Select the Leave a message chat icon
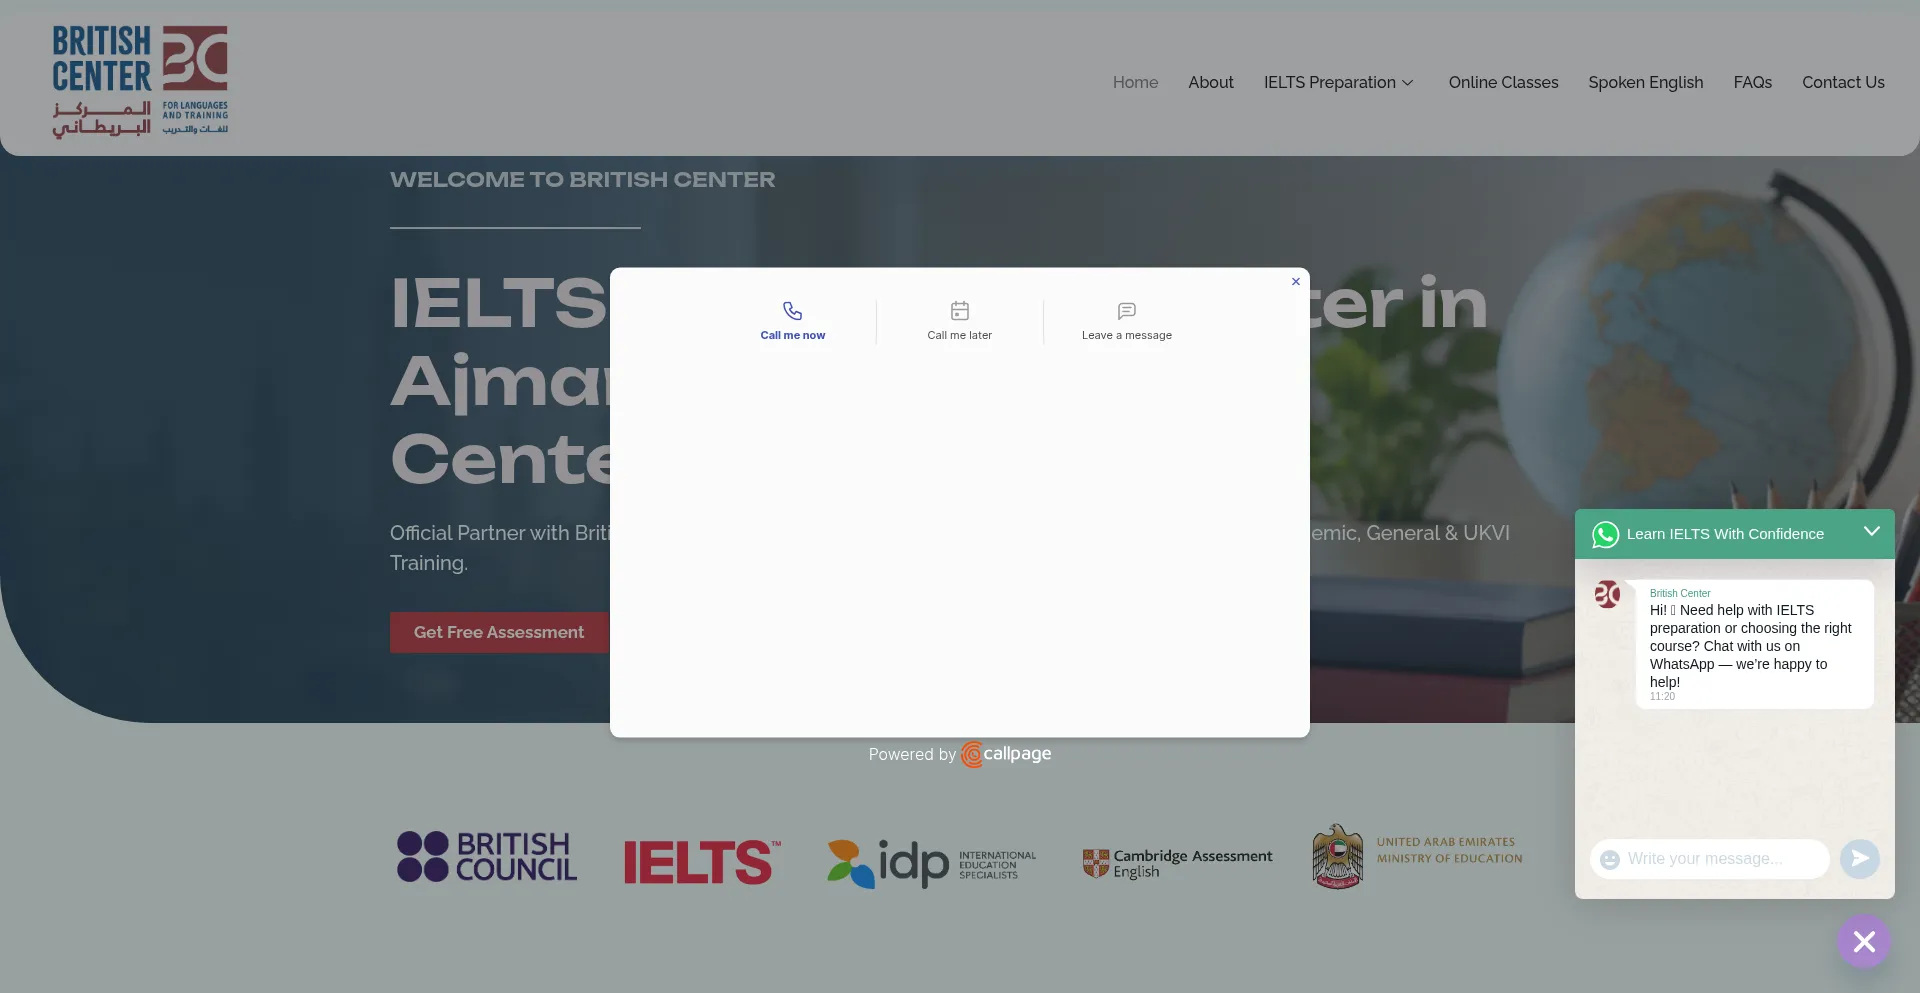Viewport: 1920px width, 993px height. [x=1127, y=311]
